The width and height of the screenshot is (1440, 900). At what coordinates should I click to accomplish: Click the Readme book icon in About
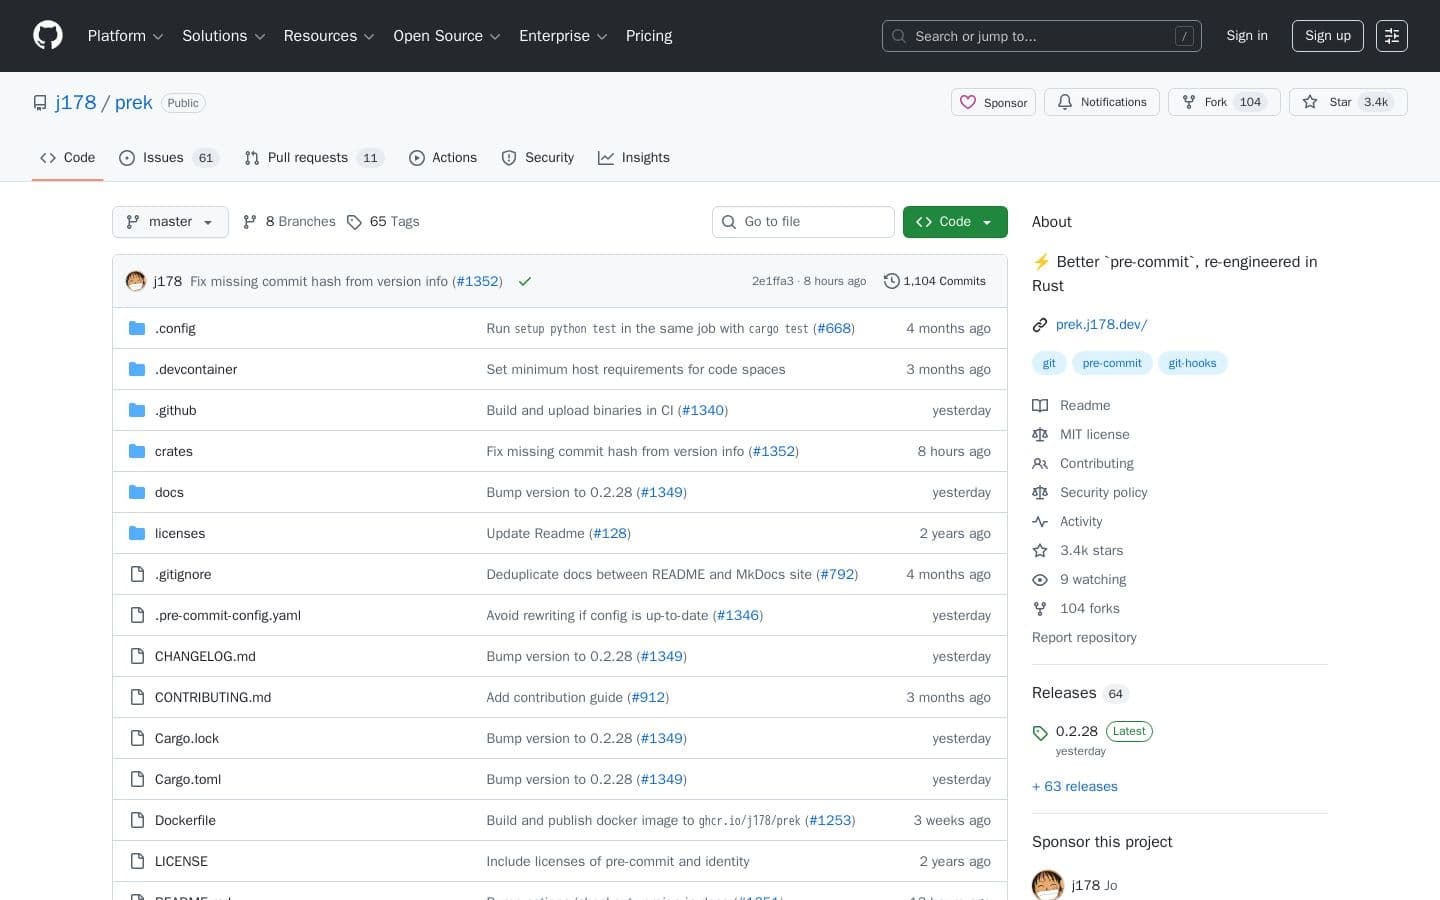[1040, 405]
